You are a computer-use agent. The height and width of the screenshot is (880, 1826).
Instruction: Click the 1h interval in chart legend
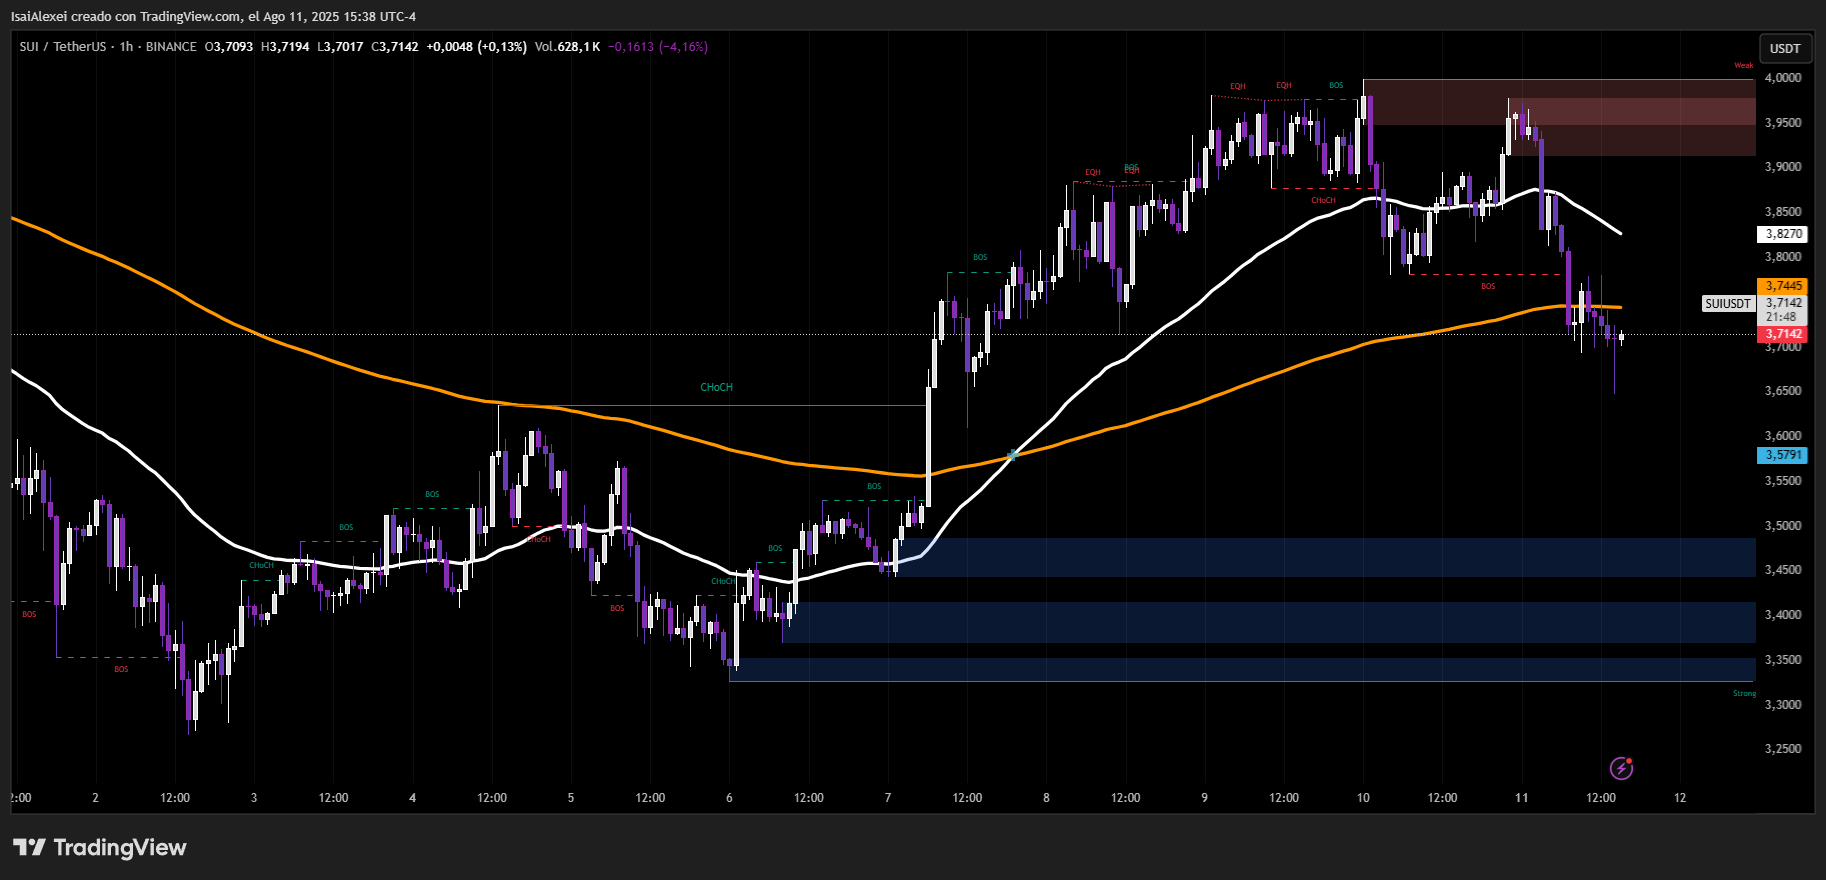tap(126, 47)
